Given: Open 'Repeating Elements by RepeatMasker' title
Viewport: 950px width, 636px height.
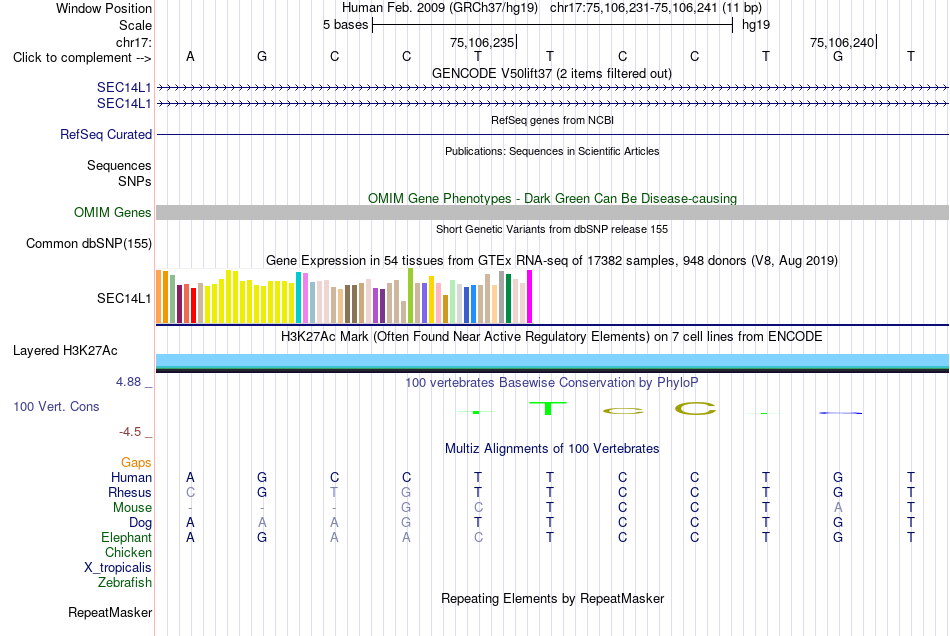Looking at the screenshot, I should 553,598.
